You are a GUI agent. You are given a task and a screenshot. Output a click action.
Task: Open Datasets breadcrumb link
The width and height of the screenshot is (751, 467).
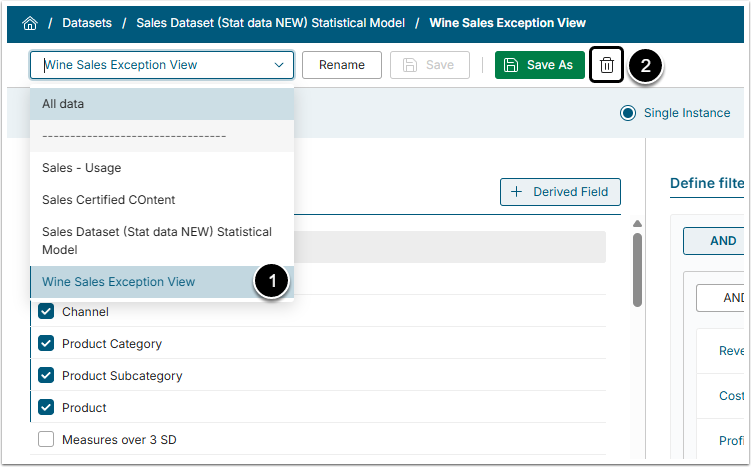[x=87, y=22]
